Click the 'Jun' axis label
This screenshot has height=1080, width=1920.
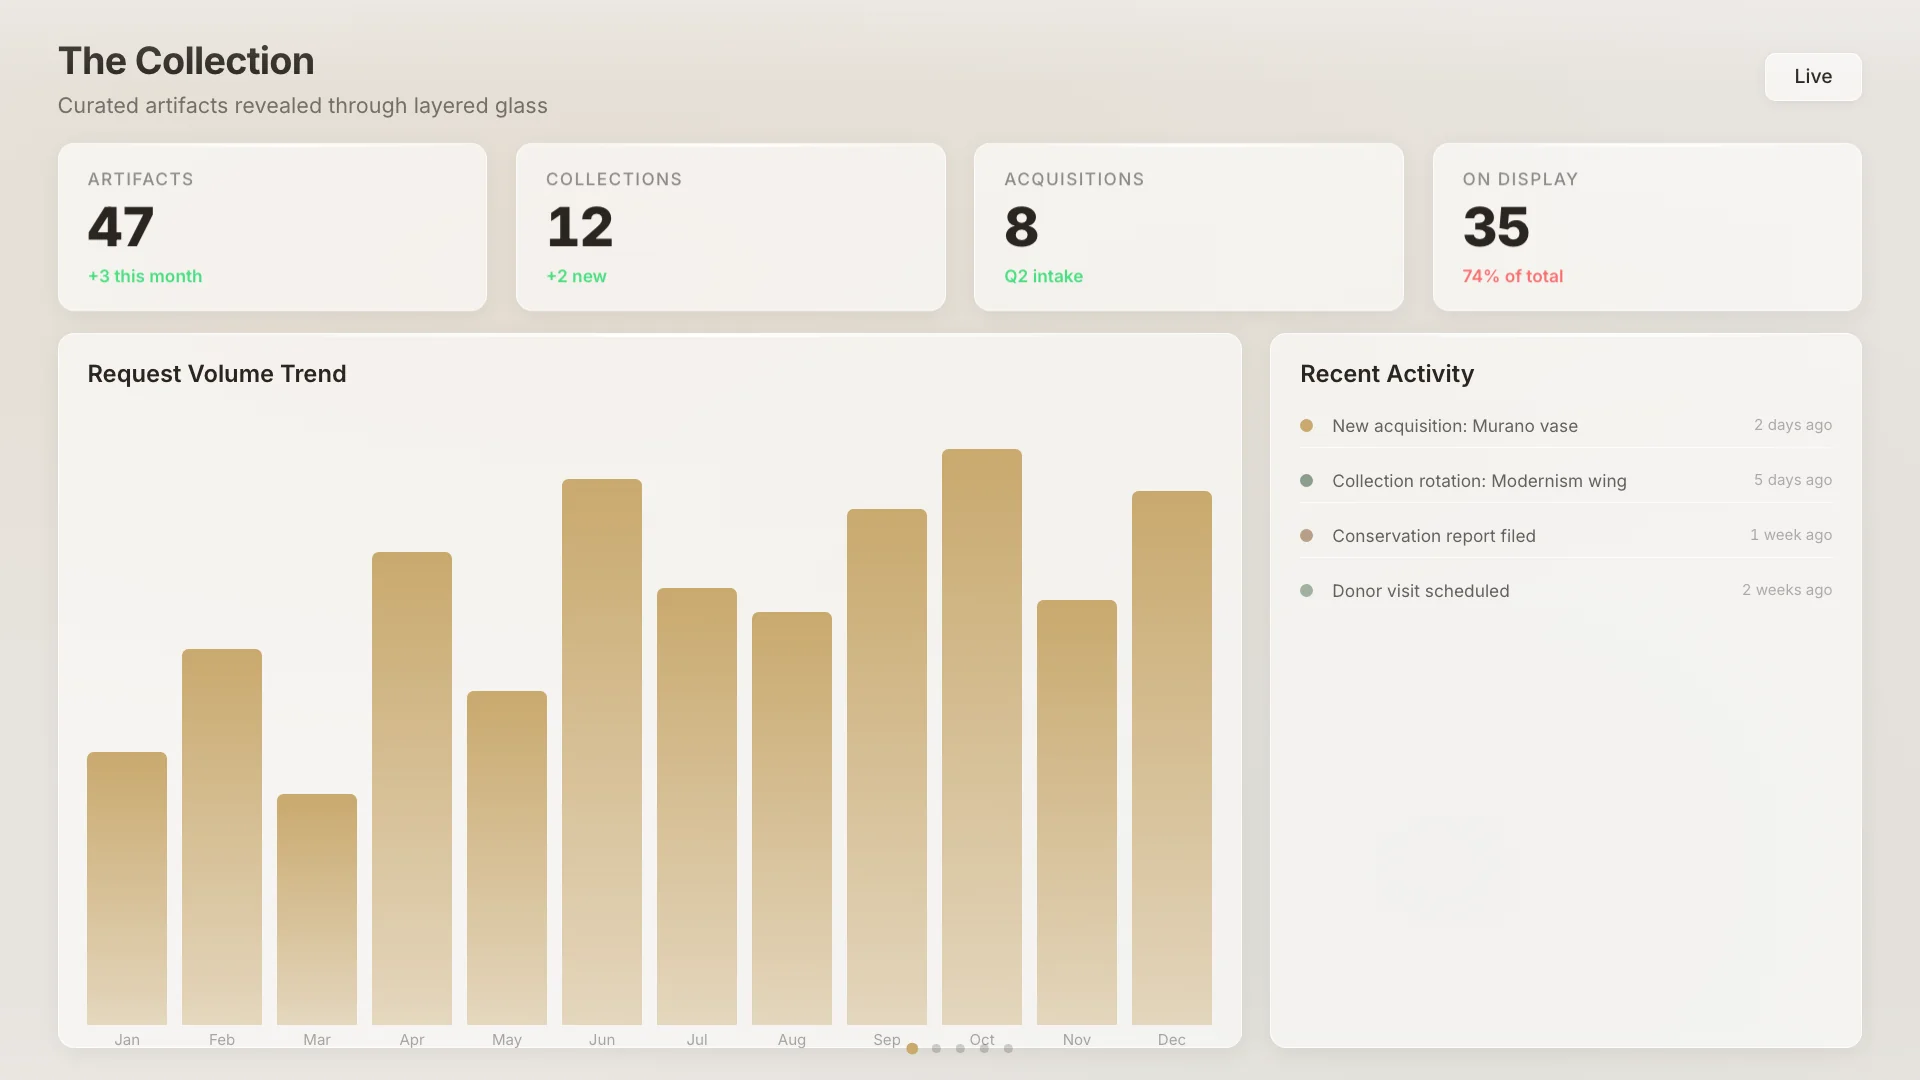coord(602,1040)
